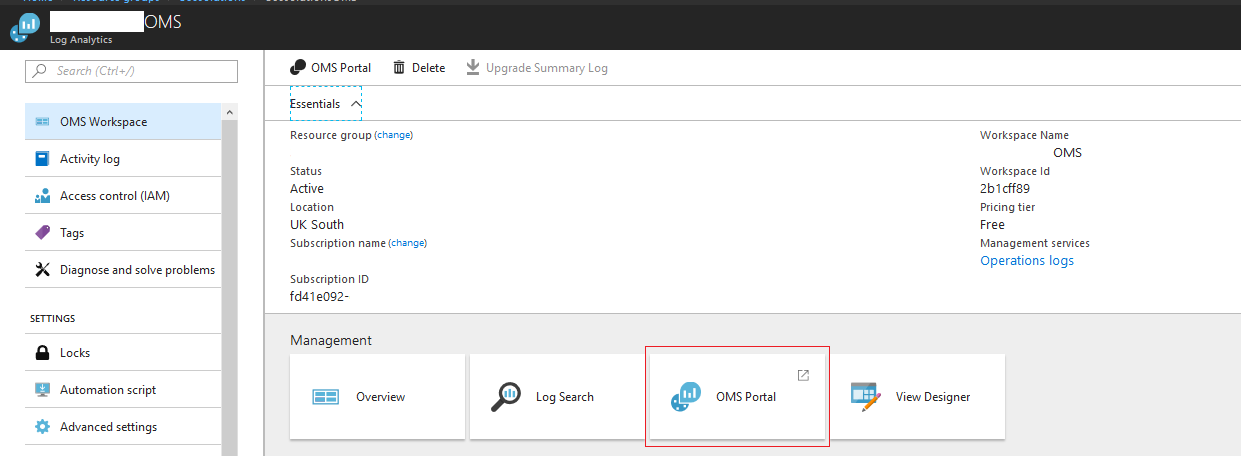Viewport: 1241px width, 456px height.
Task: Click the View Designer pencil icon
Action: pyautogui.click(x=865, y=397)
